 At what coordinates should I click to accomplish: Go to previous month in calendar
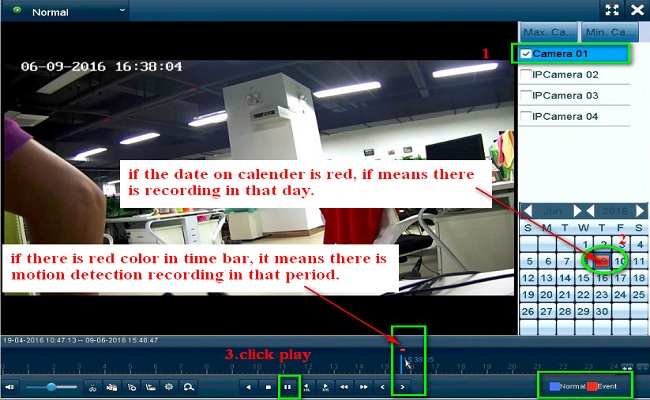pyautogui.click(x=527, y=211)
